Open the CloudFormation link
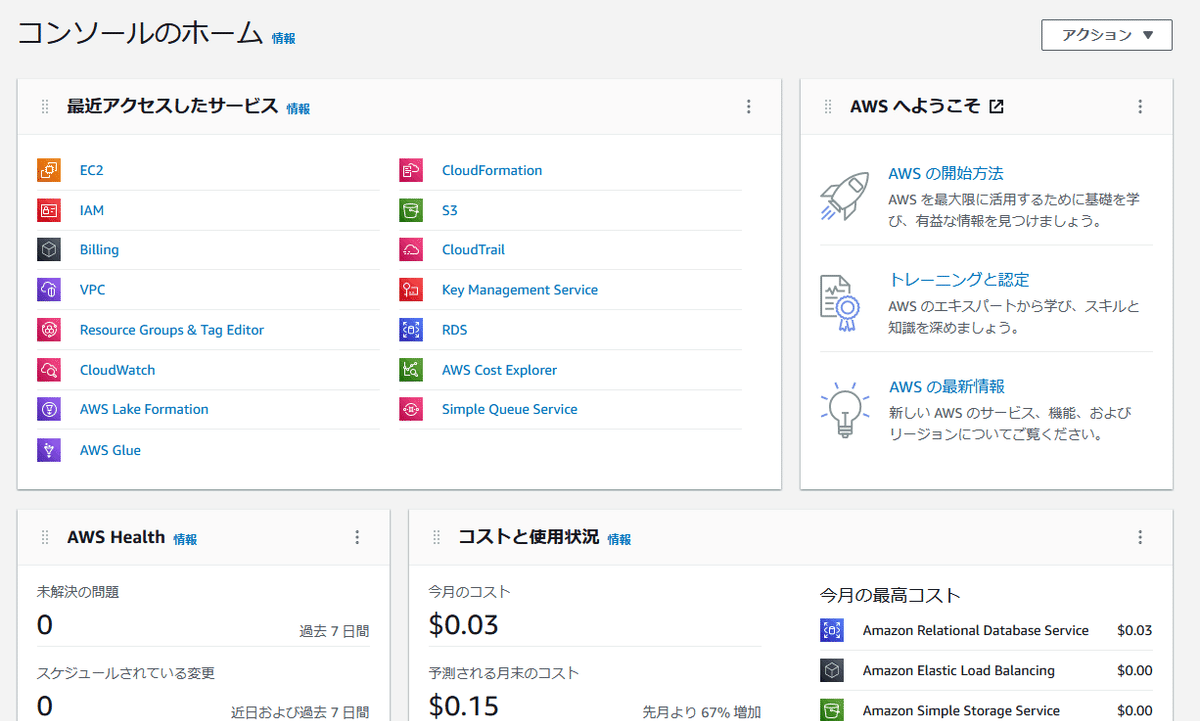The height and width of the screenshot is (721, 1200). (492, 170)
